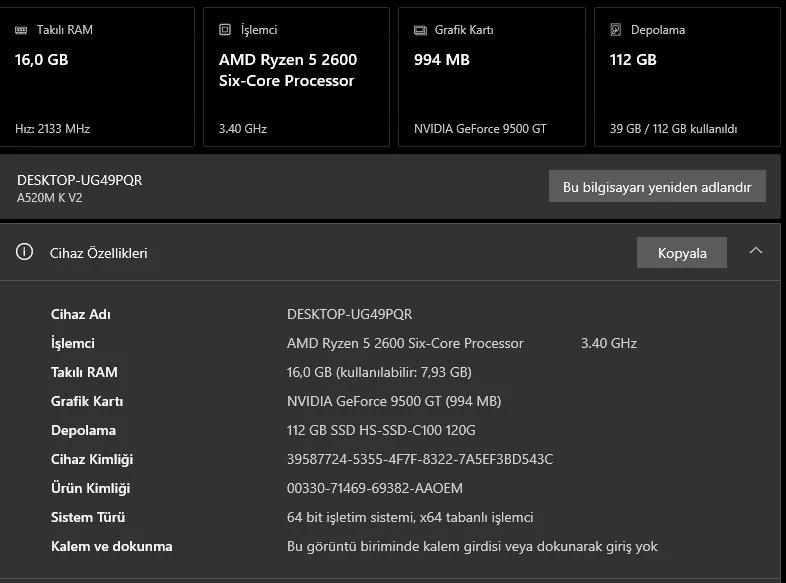Open the AMD Ryzen 5 2600 processor card

(296, 78)
